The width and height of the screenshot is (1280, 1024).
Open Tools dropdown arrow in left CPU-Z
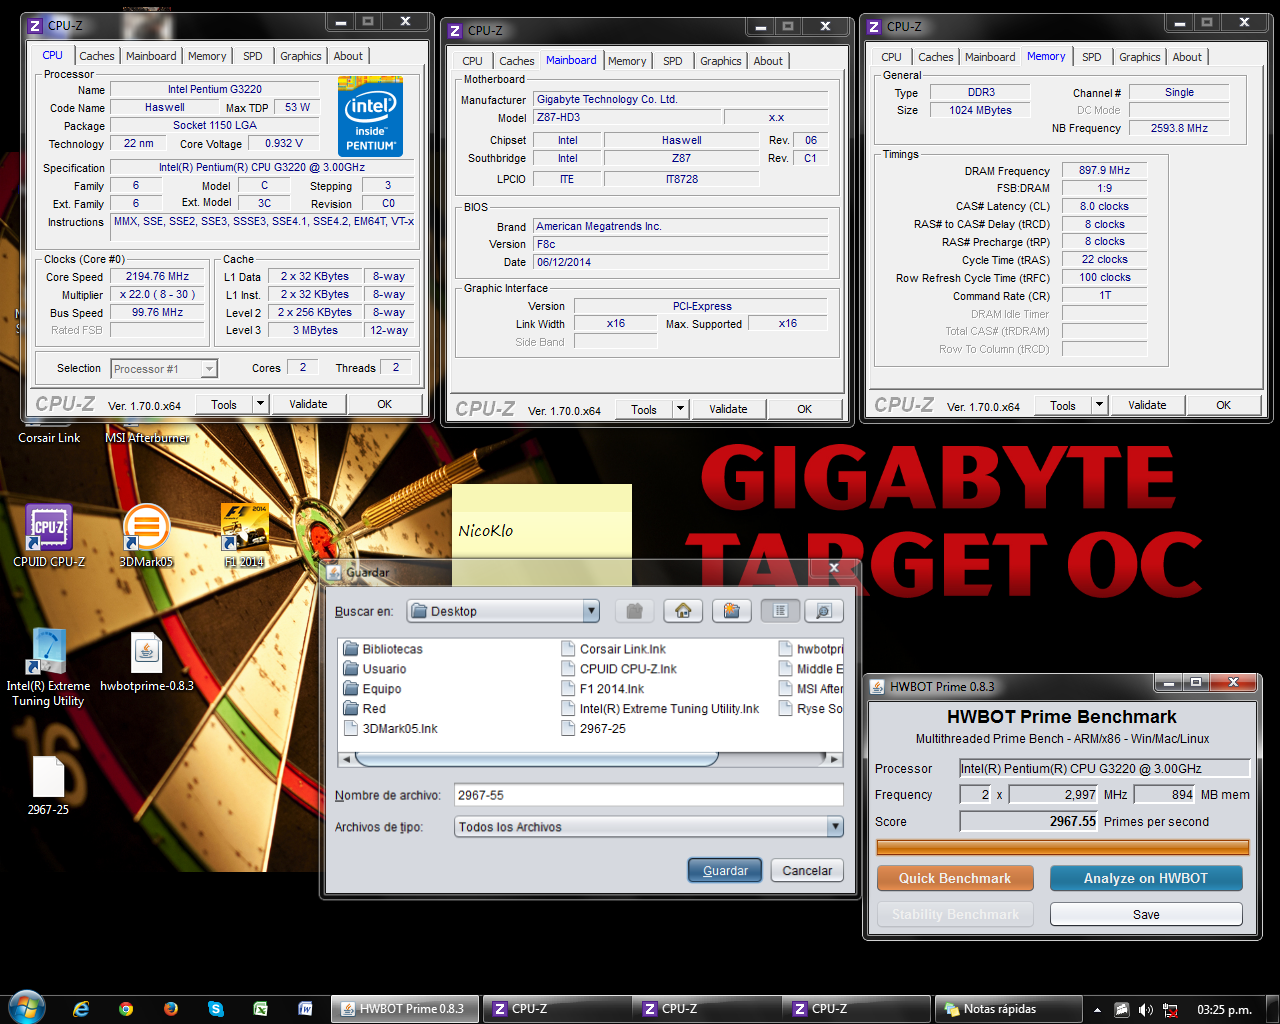260,404
